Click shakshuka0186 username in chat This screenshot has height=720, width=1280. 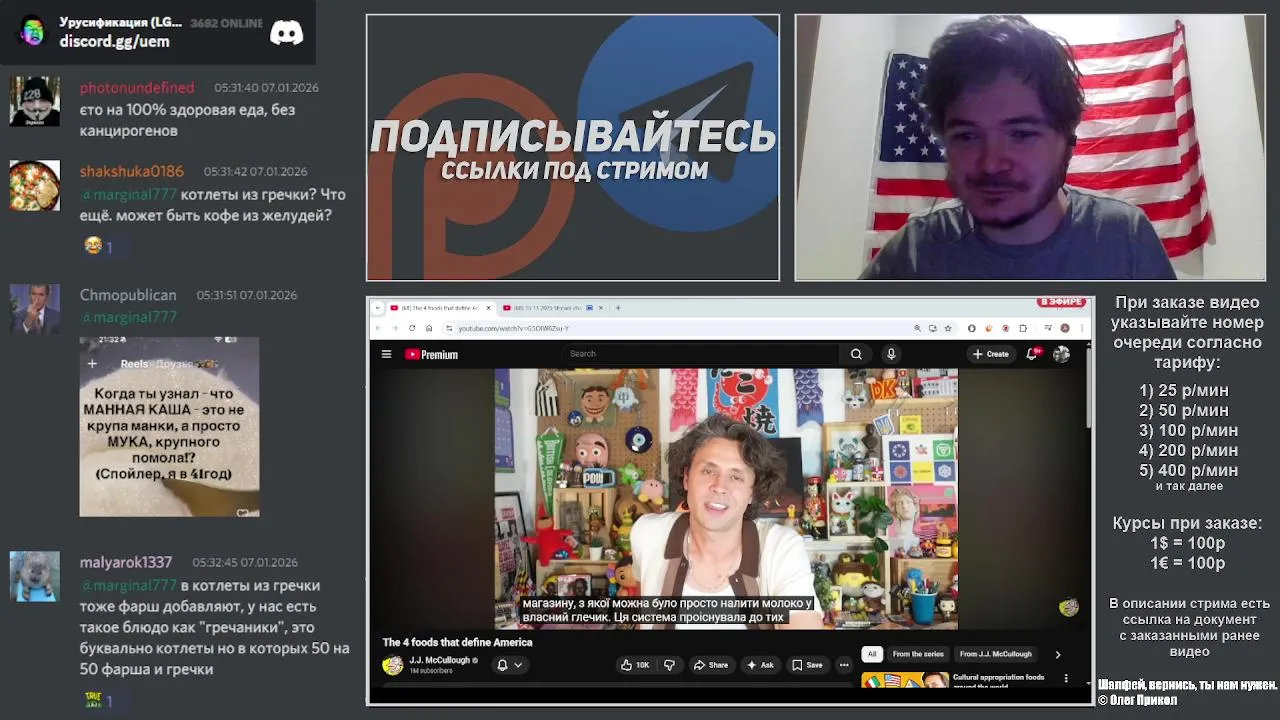tap(132, 171)
